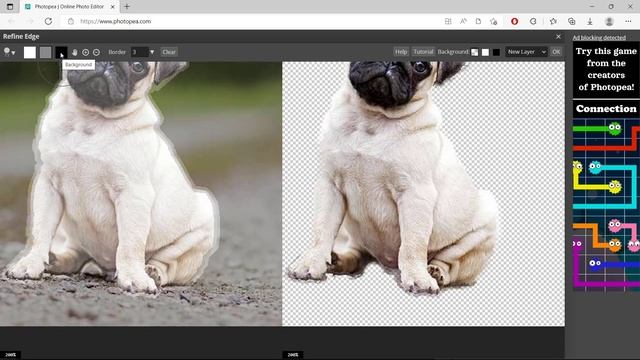Open the Ad blocking detected link
Screen dimensions: 640x360
(599, 38)
